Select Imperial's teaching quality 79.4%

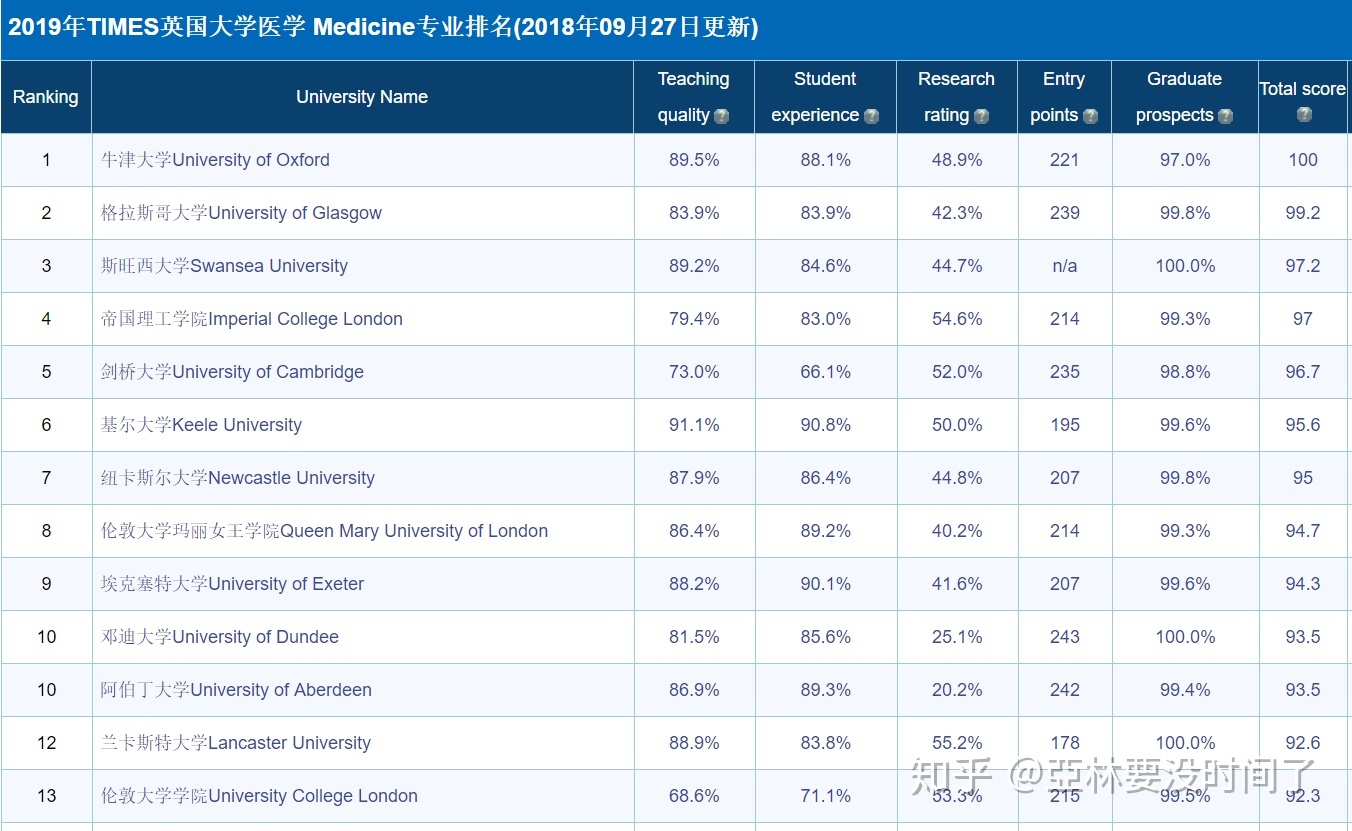(x=694, y=319)
